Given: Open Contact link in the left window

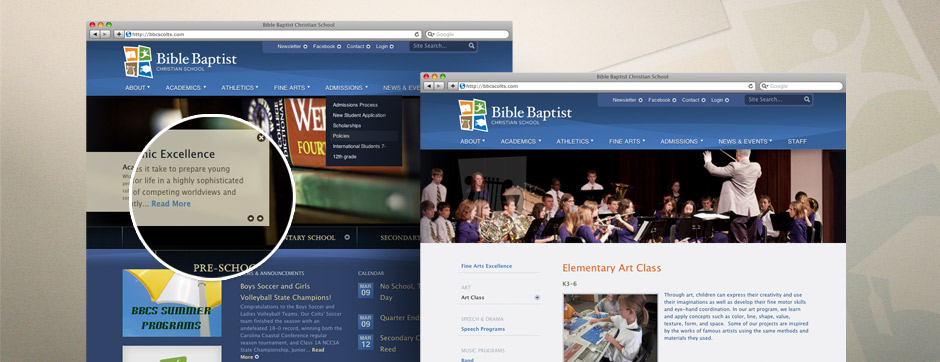Looking at the screenshot, I should pyautogui.click(x=358, y=46).
